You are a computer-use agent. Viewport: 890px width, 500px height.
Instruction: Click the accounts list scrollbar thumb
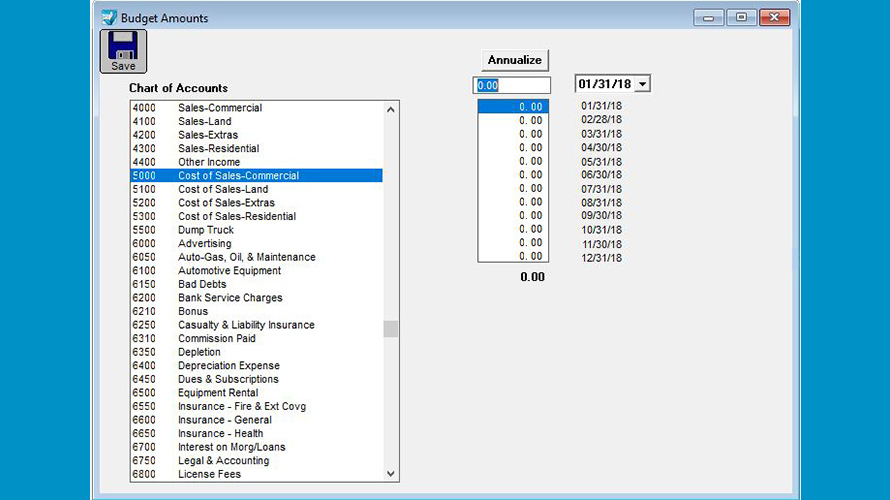(390, 329)
